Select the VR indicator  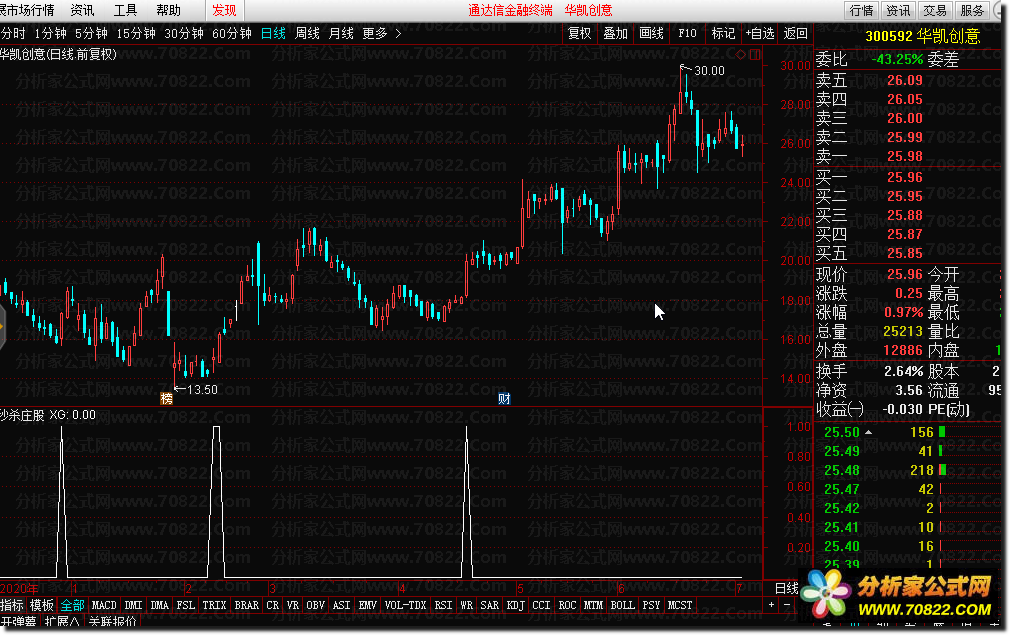click(x=293, y=605)
